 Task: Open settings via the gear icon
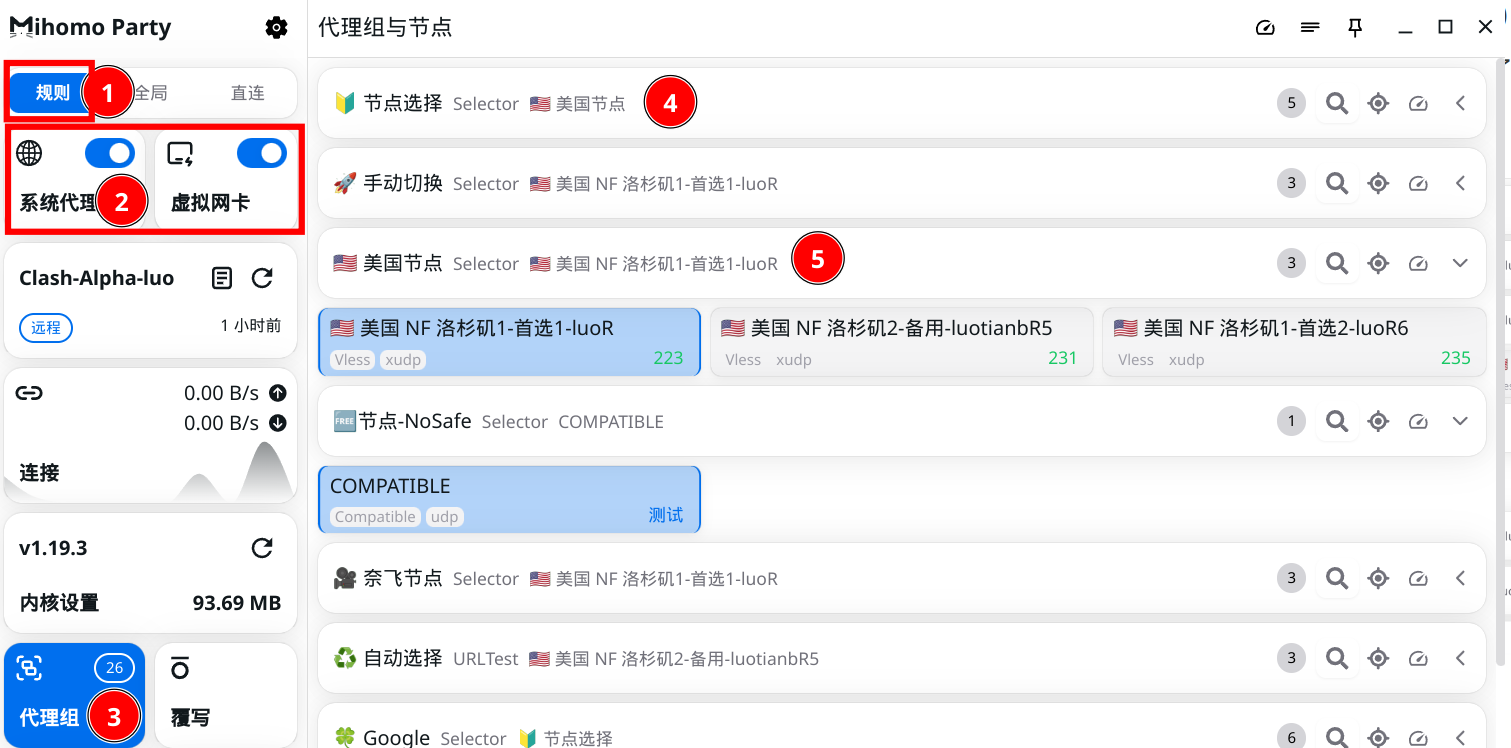click(276, 28)
